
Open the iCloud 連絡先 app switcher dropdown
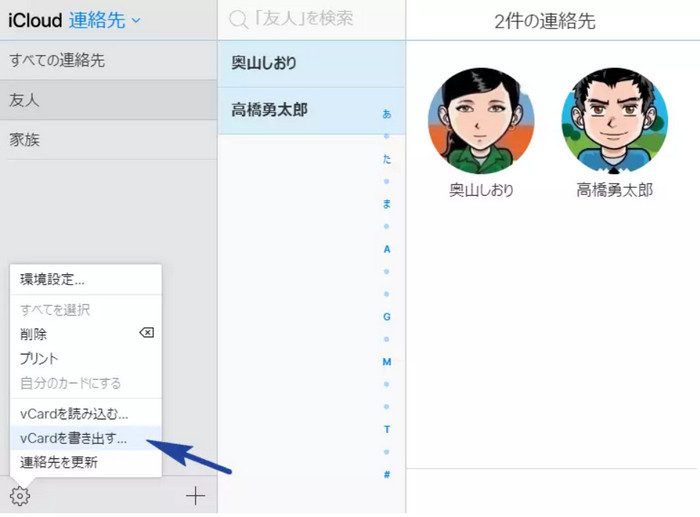tap(105, 20)
